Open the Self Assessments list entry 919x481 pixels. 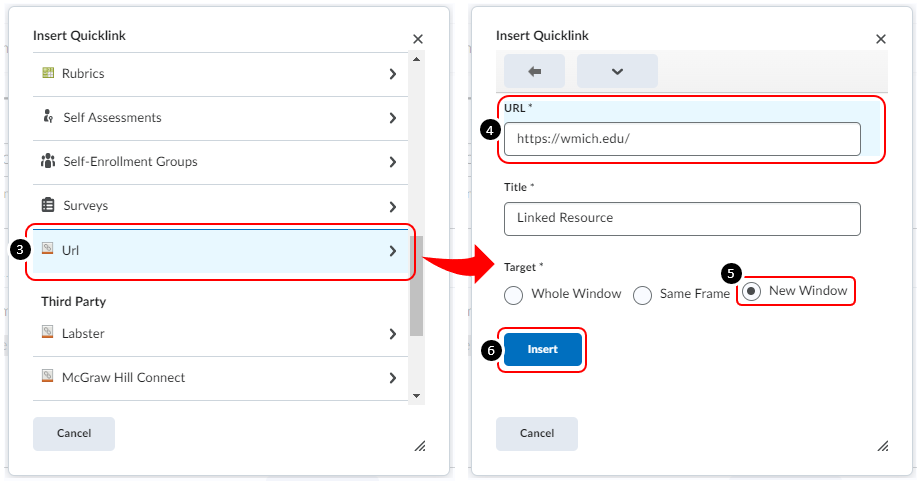220,118
